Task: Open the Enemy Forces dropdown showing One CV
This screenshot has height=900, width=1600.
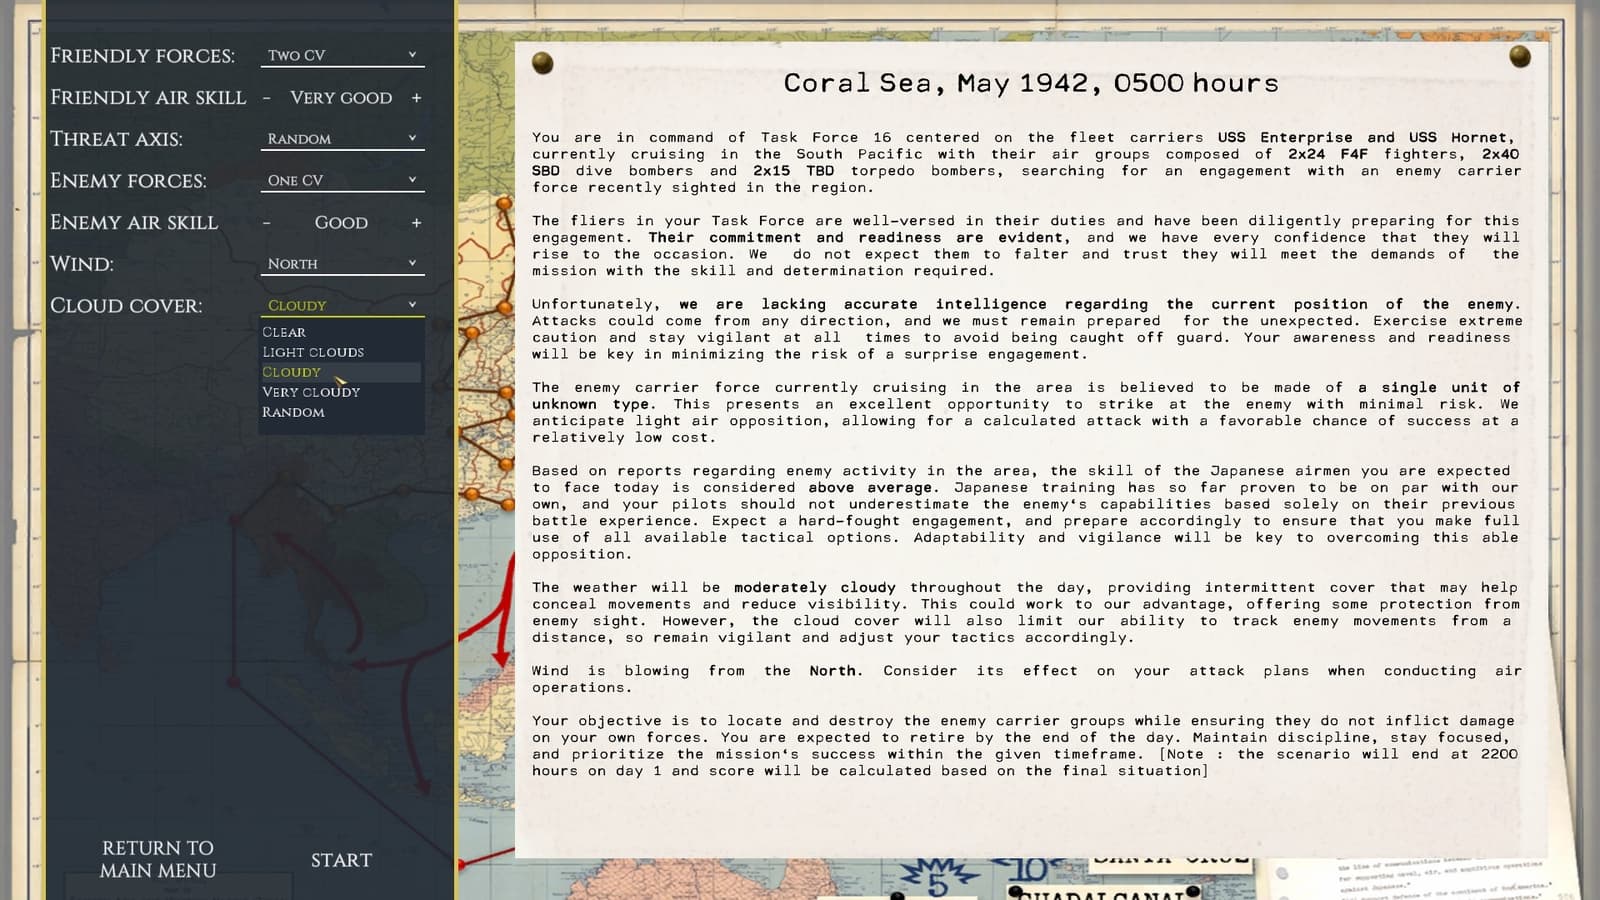Action: click(342, 180)
